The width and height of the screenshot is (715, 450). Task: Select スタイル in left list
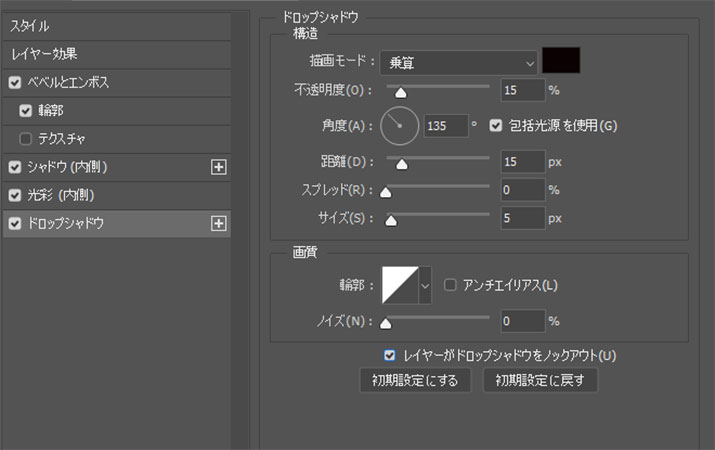[117, 26]
